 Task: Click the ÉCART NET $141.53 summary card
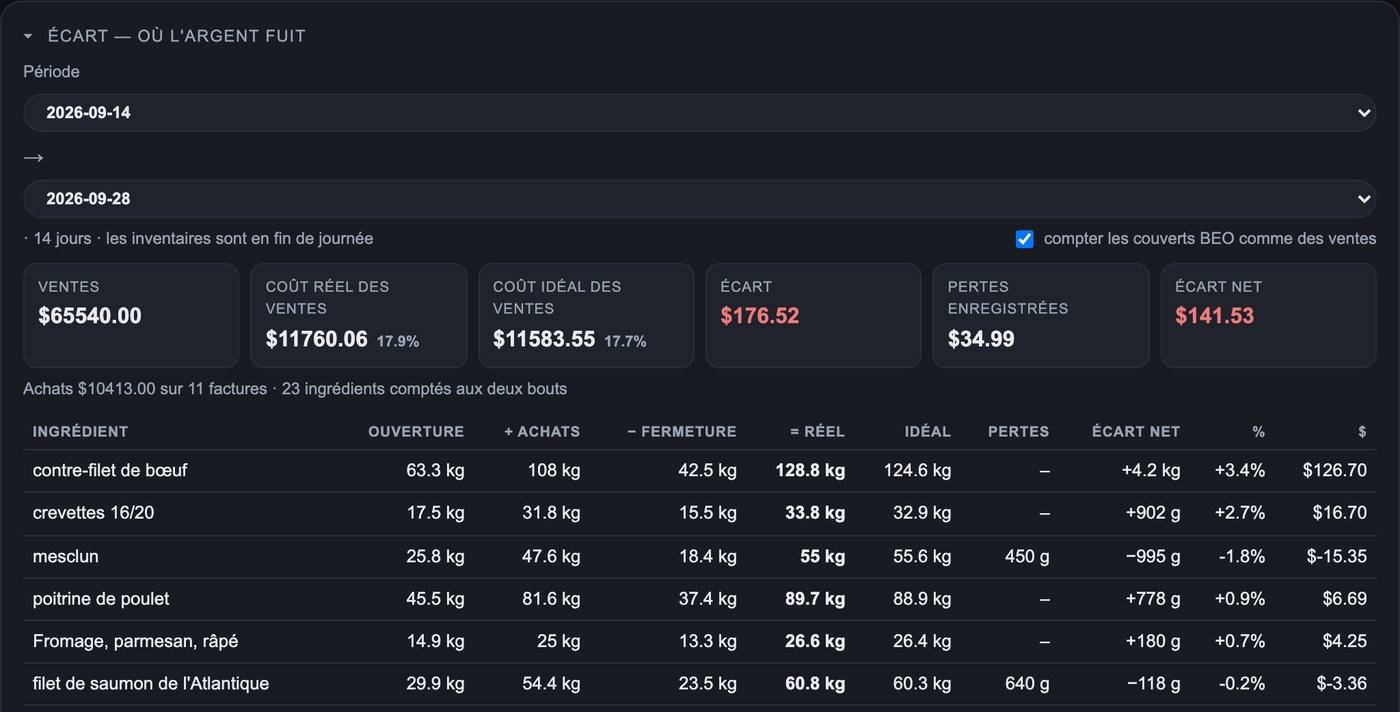pos(1268,316)
